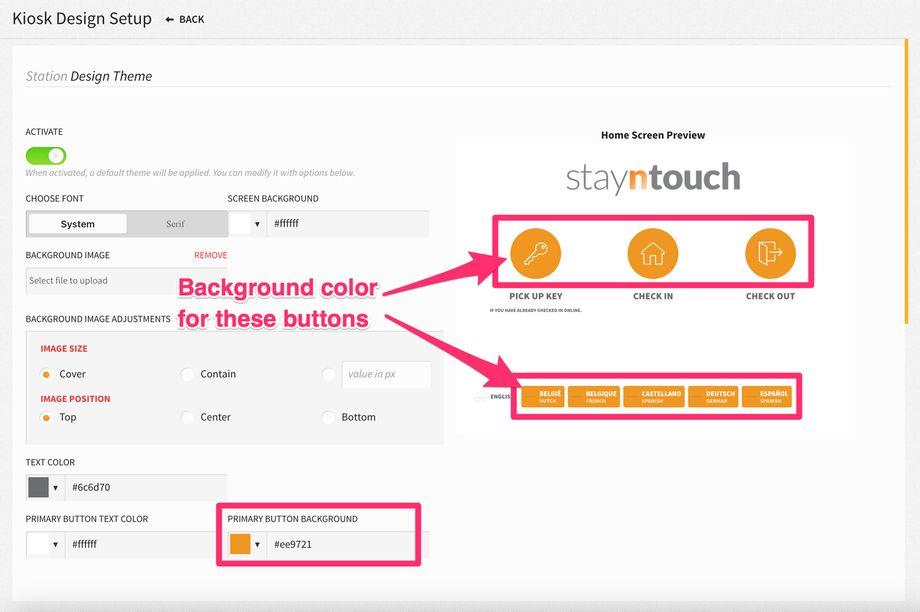Click the Select file to upload field
This screenshot has height=612, width=920.
pyautogui.click(x=126, y=280)
